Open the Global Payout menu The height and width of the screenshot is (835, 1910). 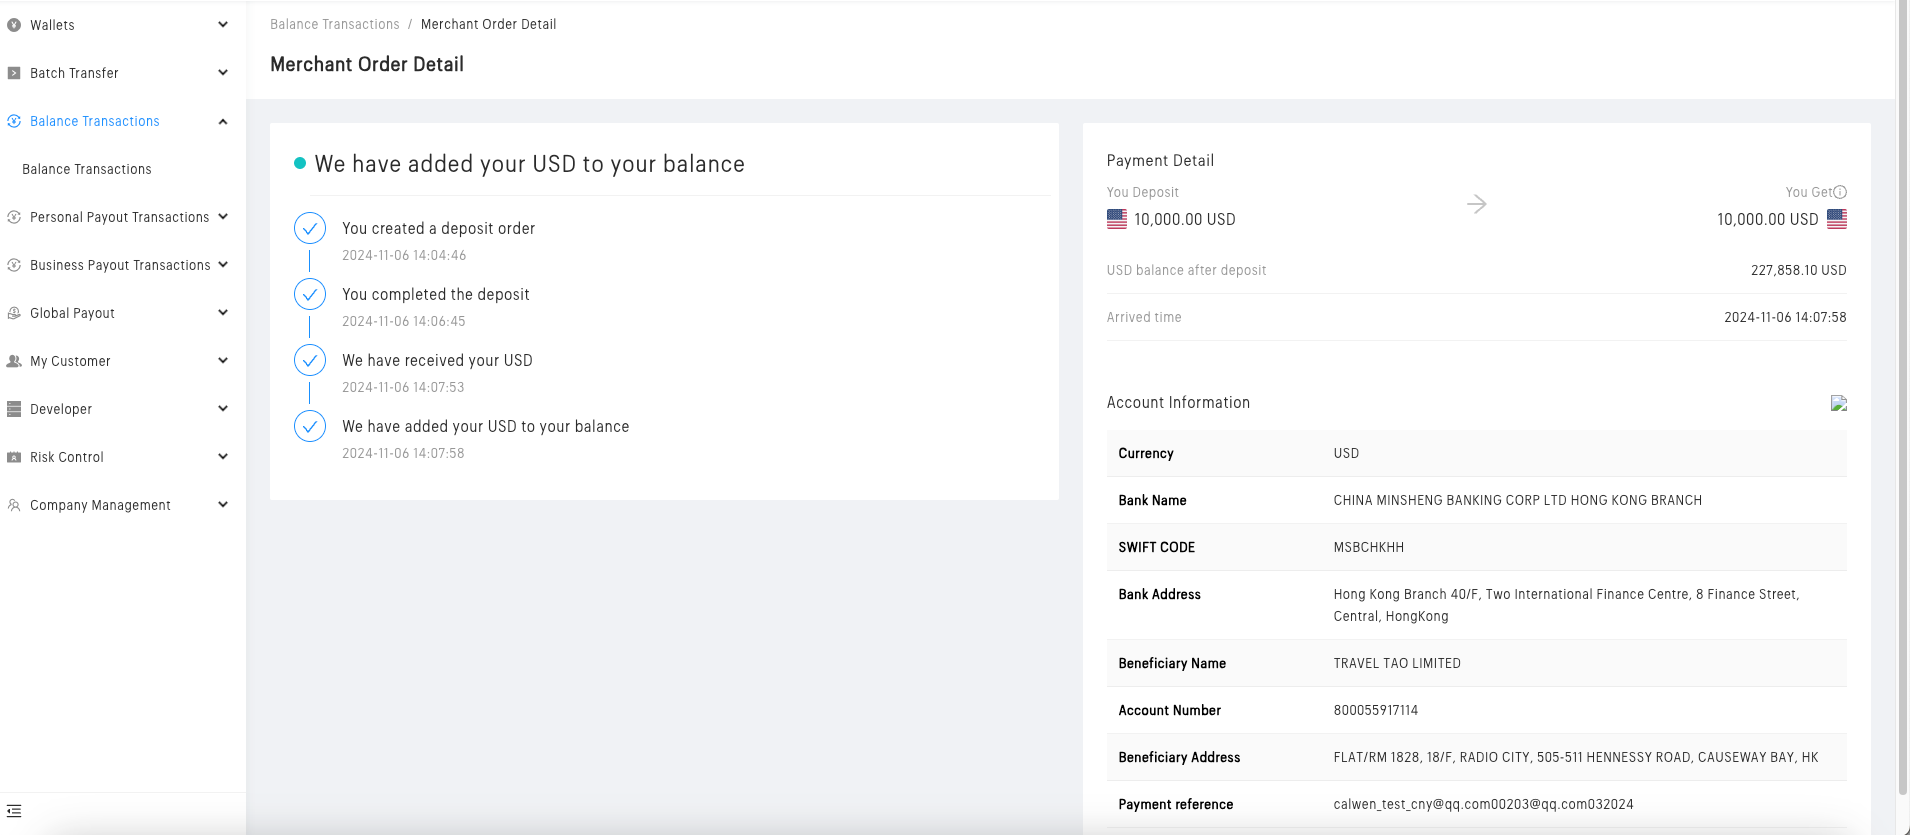pyautogui.click(x=73, y=313)
